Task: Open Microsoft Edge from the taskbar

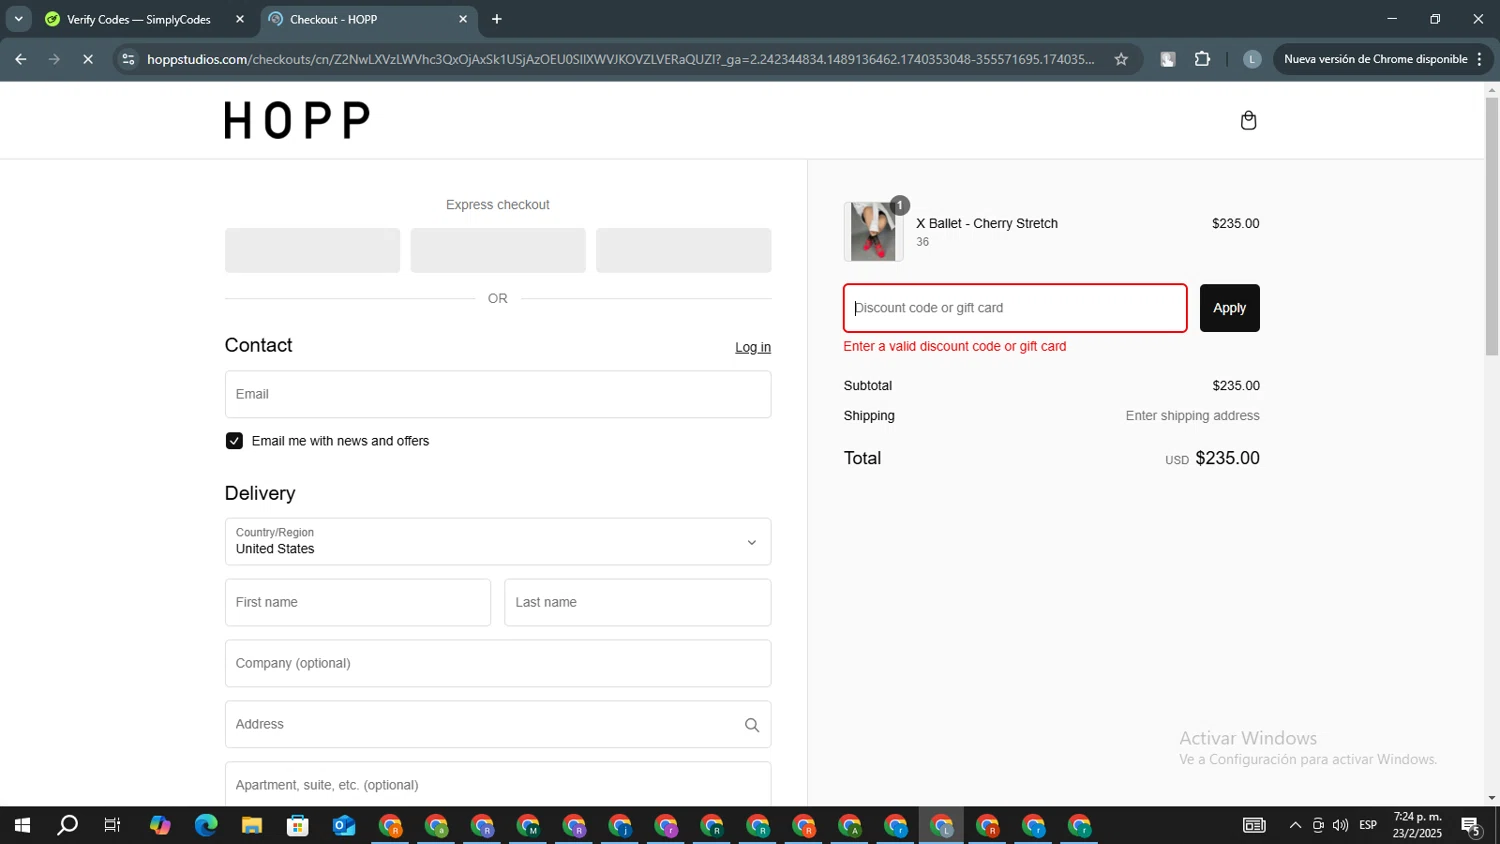Action: [206, 826]
